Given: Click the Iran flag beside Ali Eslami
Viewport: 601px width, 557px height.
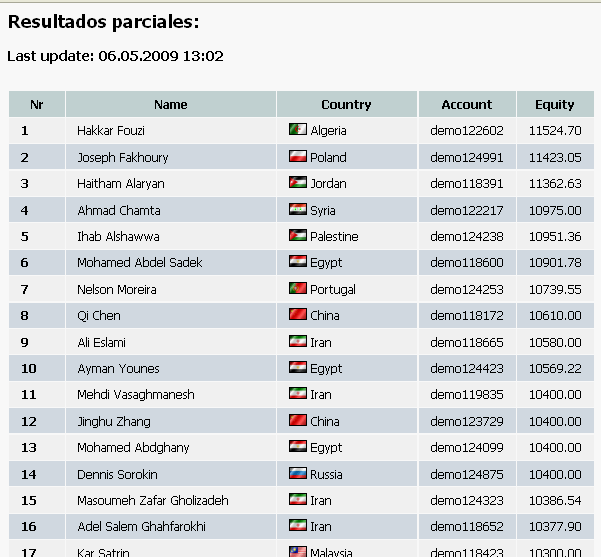Looking at the screenshot, I should point(297,342).
